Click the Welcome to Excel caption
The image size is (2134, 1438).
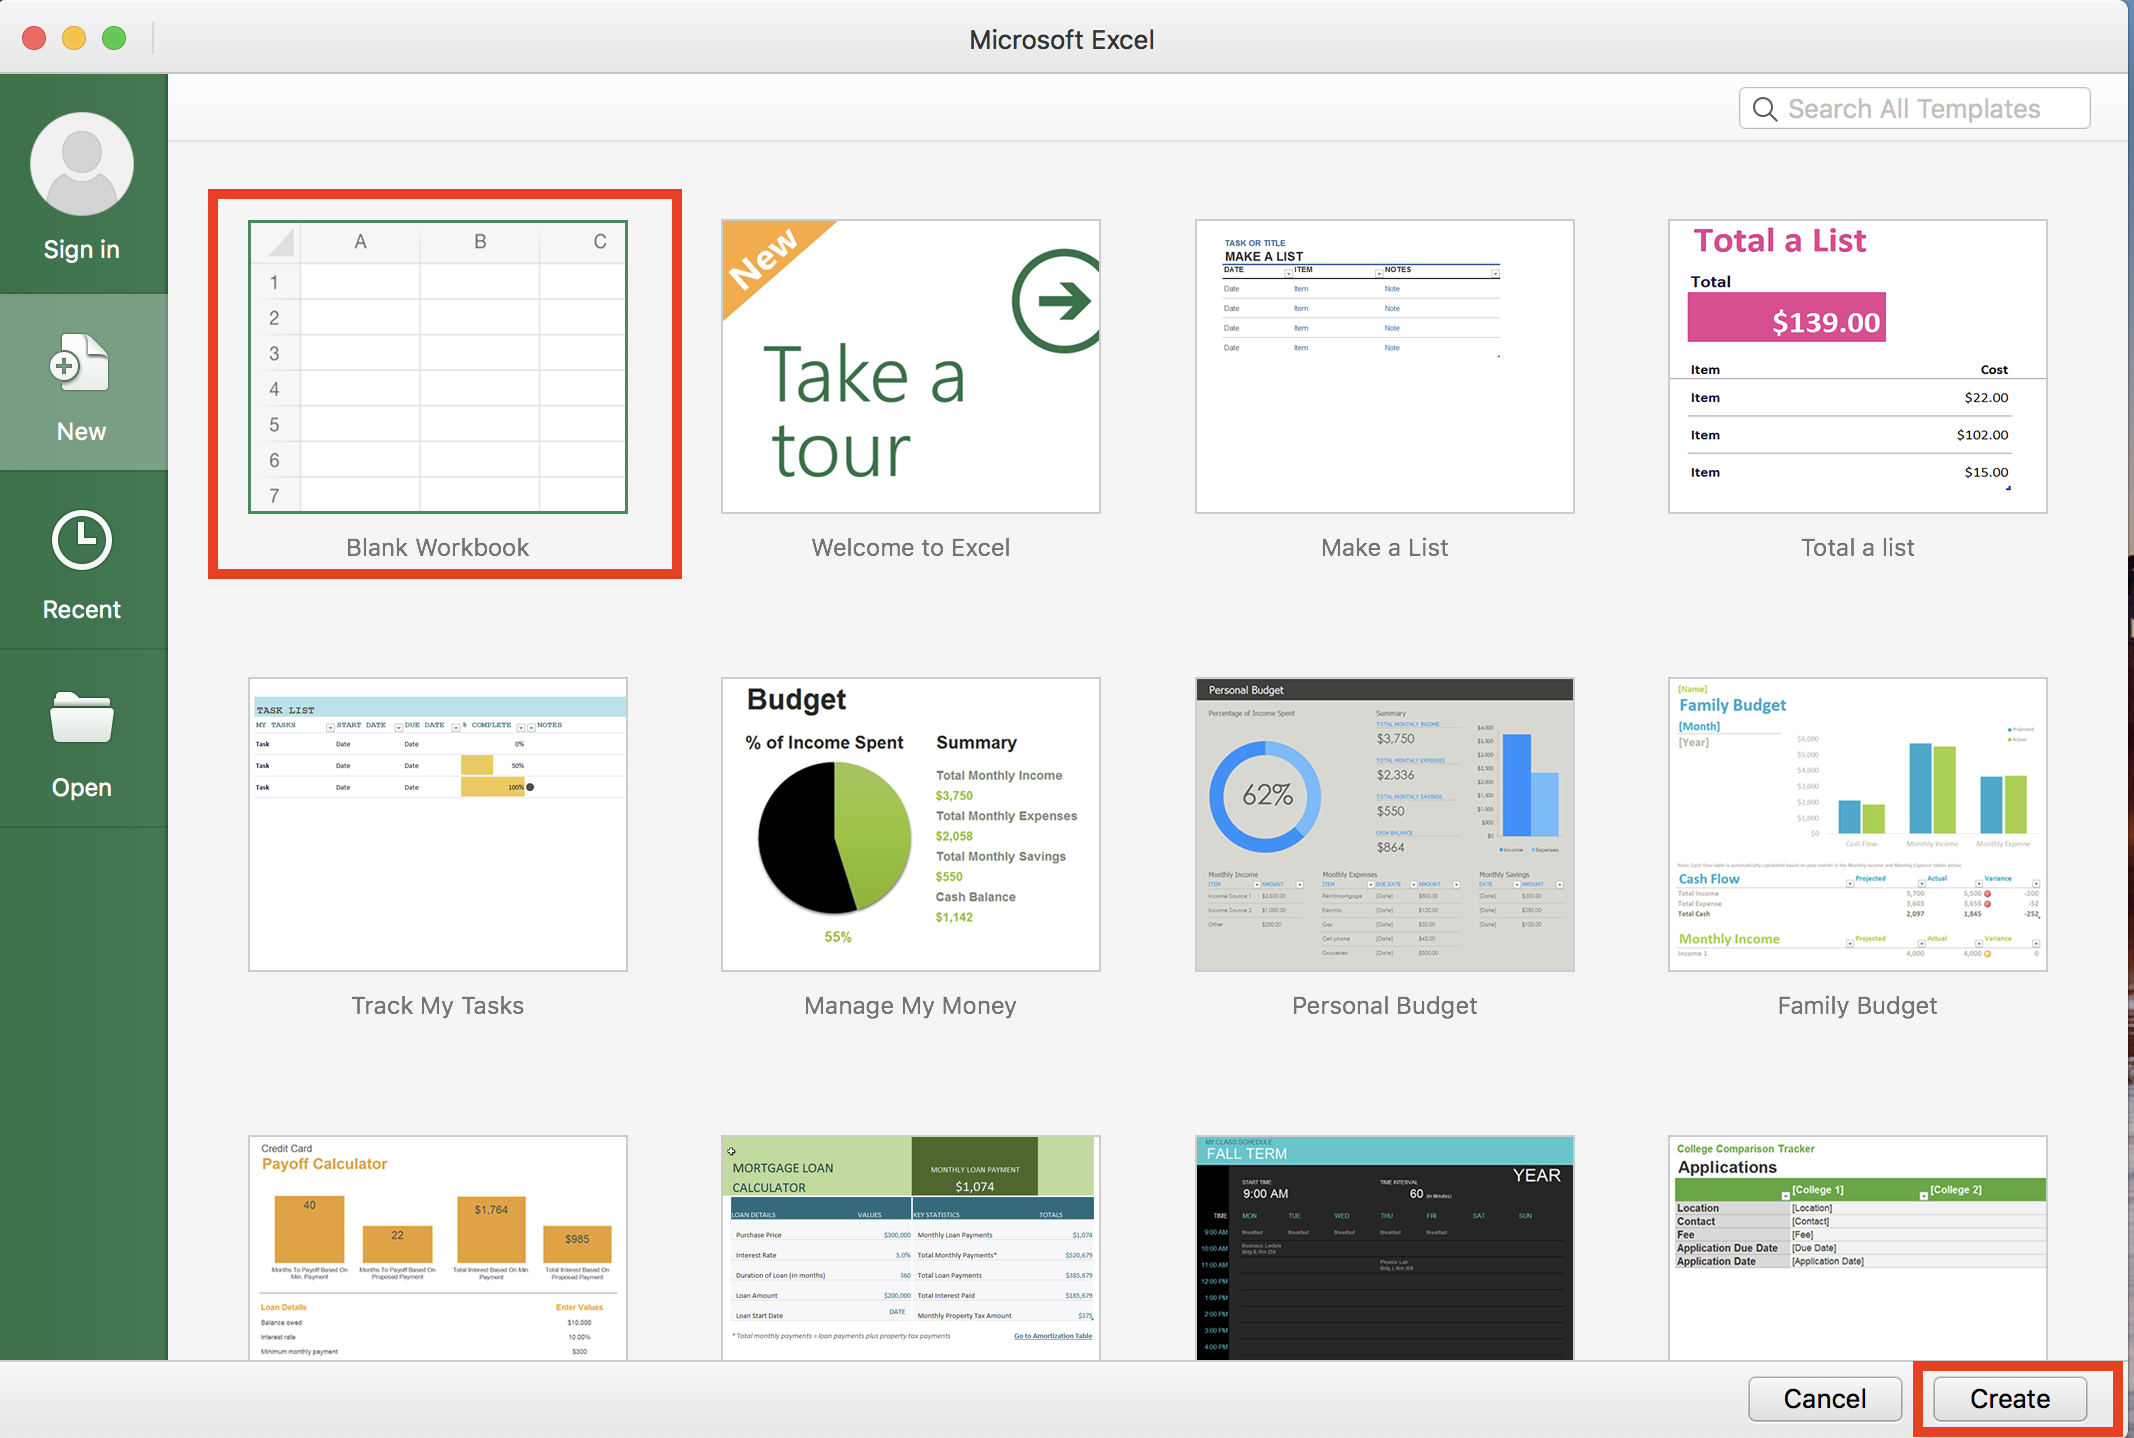(x=911, y=548)
